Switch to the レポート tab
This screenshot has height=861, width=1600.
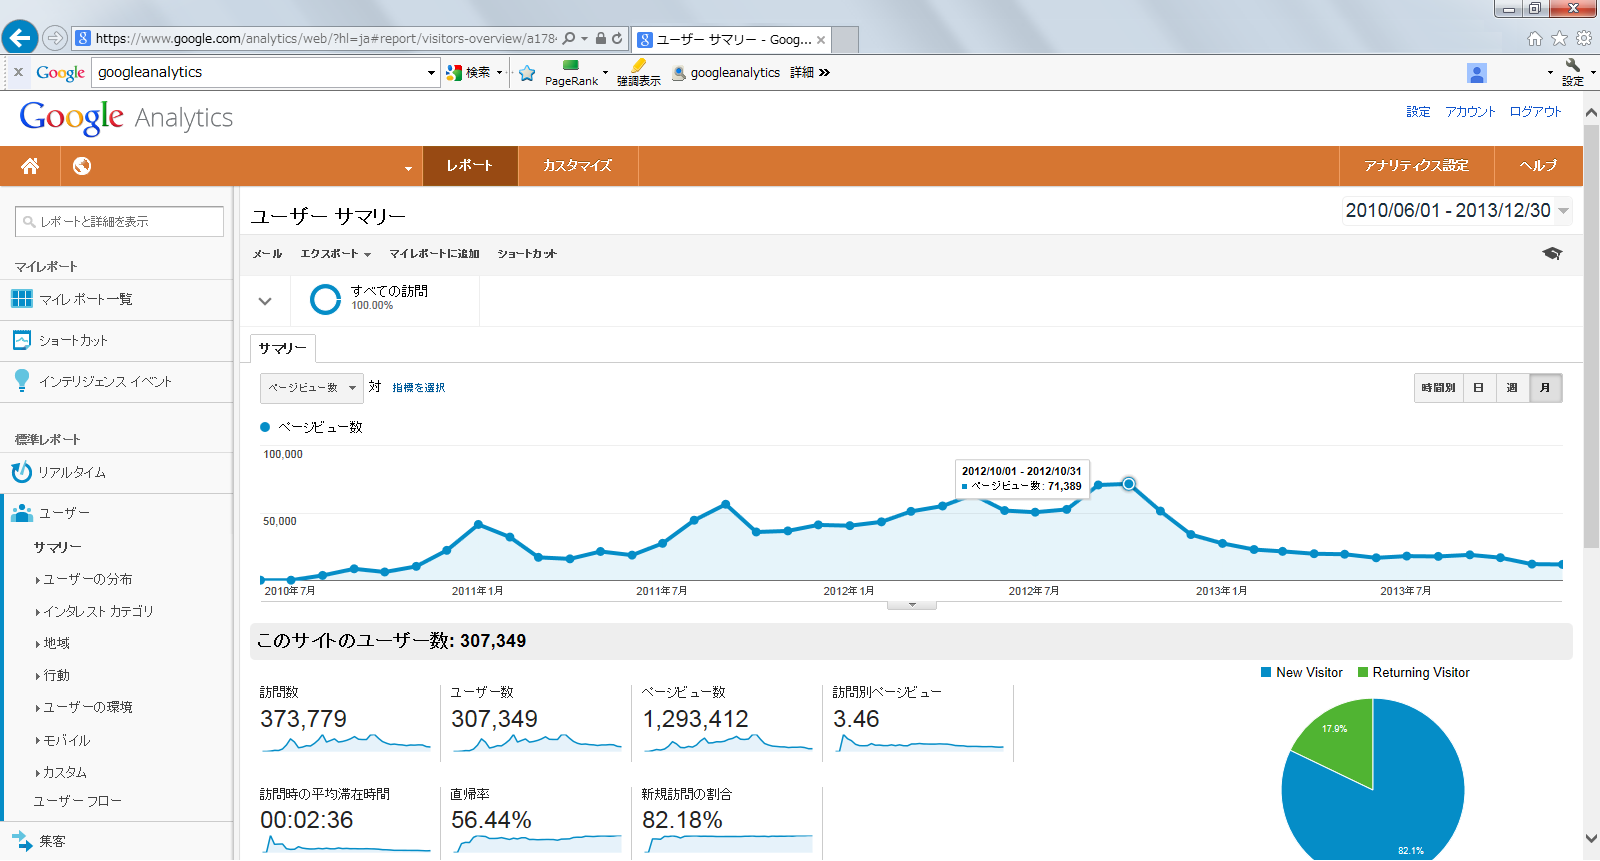[470, 166]
